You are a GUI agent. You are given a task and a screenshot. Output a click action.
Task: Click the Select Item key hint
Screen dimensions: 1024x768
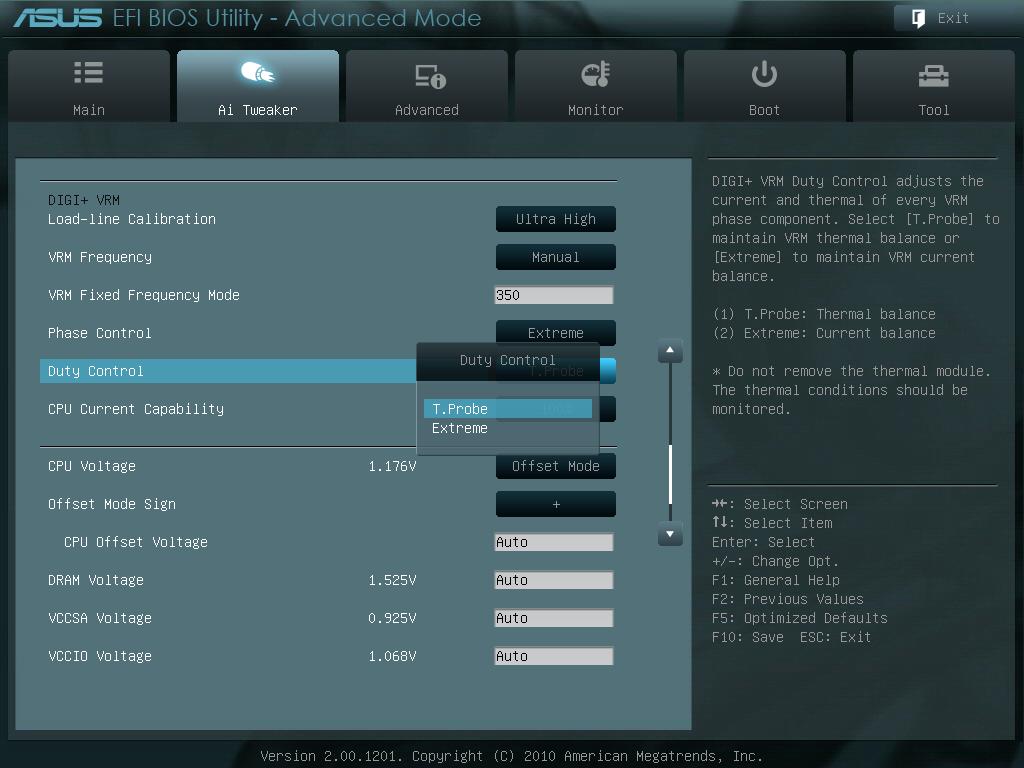click(x=772, y=523)
